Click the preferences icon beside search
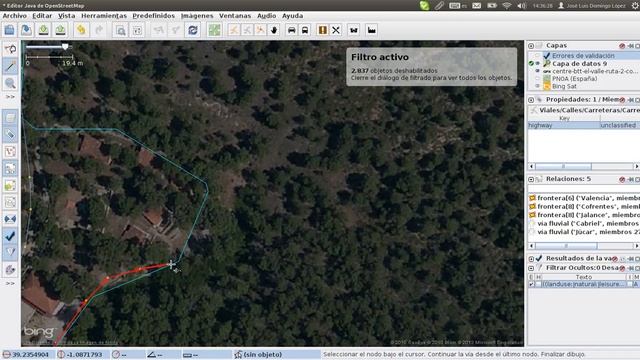 click(x=137, y=30)
